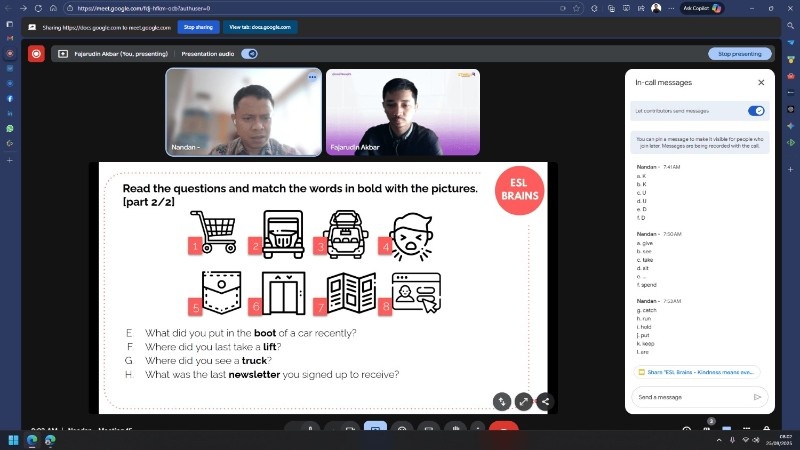
Task: Click the send message arrow icon
Action: 757,397
